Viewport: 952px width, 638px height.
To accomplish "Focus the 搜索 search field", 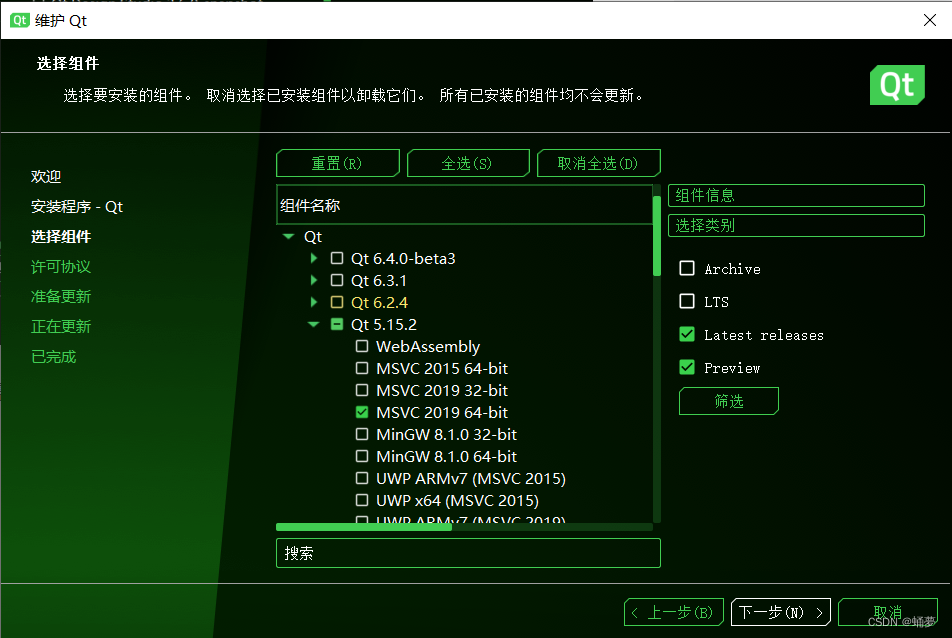I will click(468, 553).
